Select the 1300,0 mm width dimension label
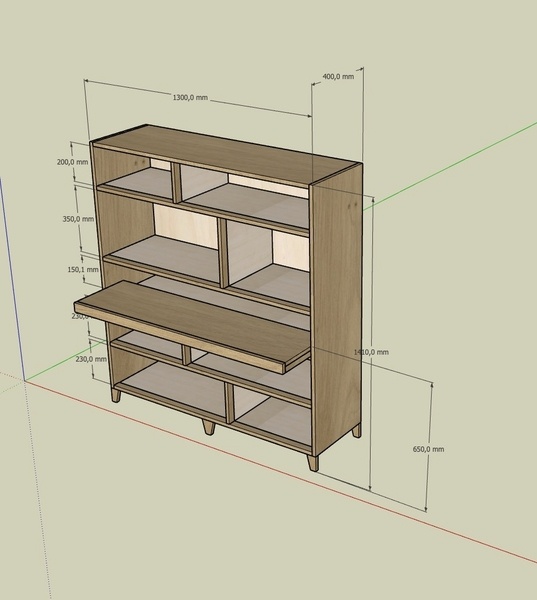Screen dimensions: 537x600 tap(190, 97)
